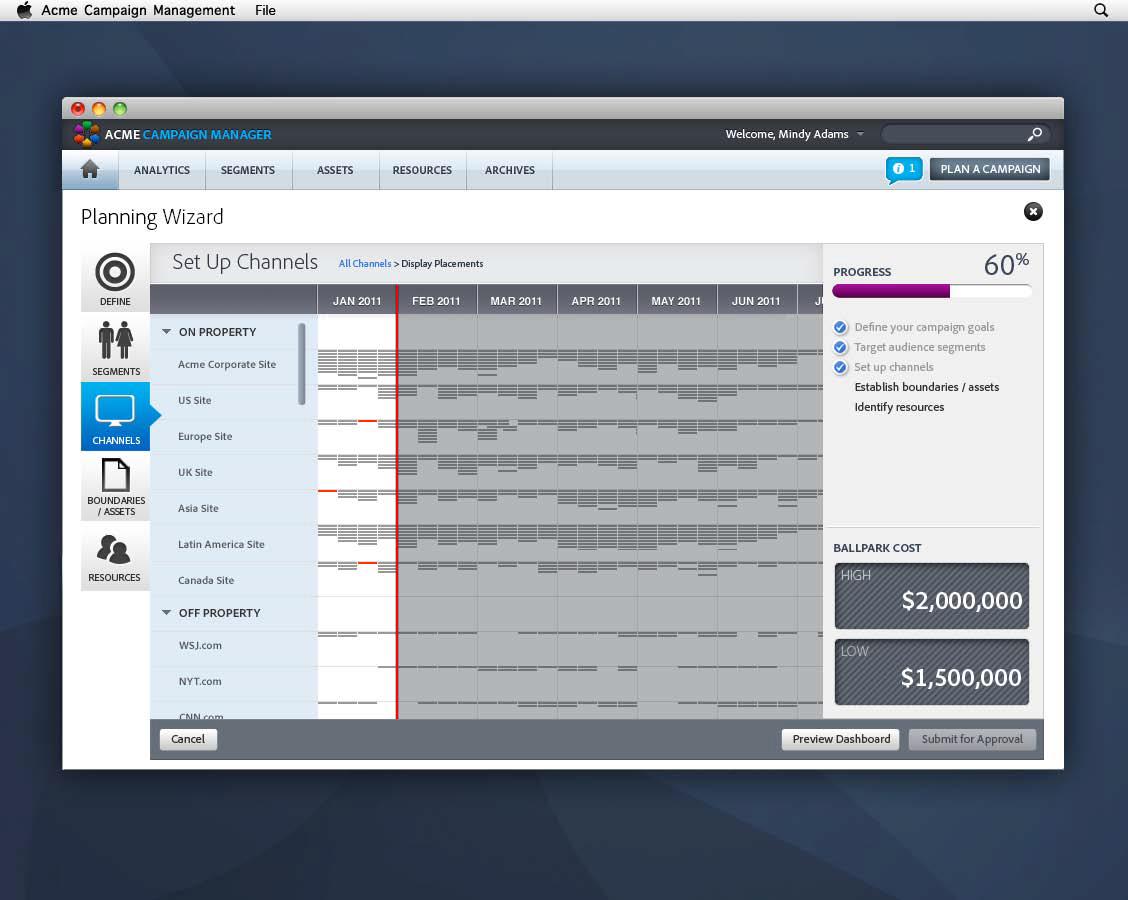Click the JUN 2011 column header
This screenshot has height=900, width=1128.
755,301
